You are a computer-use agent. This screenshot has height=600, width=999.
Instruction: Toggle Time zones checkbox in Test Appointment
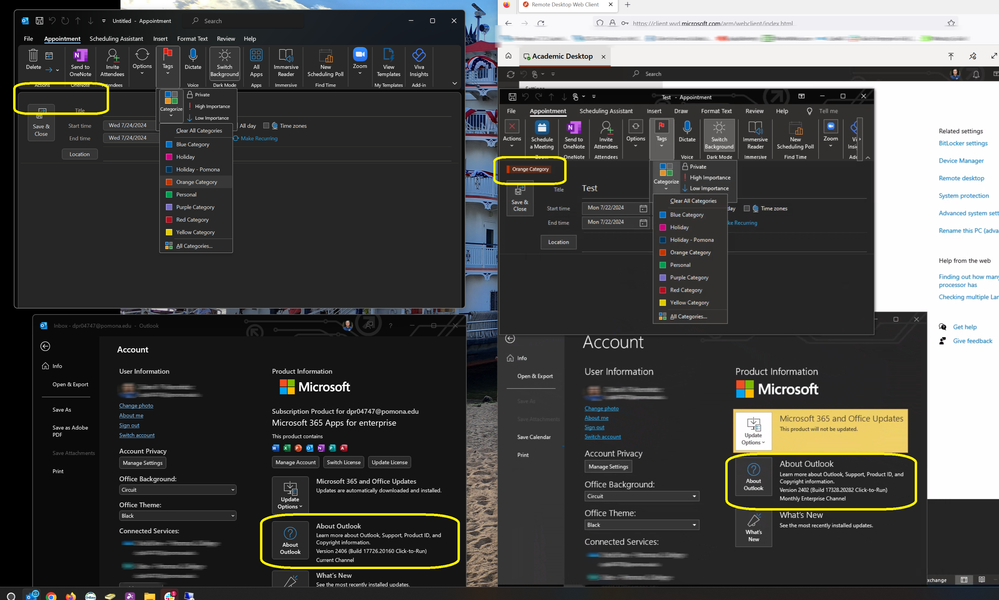point(747,208)
